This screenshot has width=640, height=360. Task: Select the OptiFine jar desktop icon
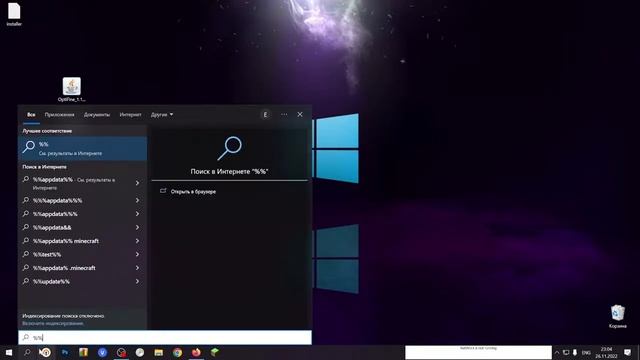click(x=71, y=89)
